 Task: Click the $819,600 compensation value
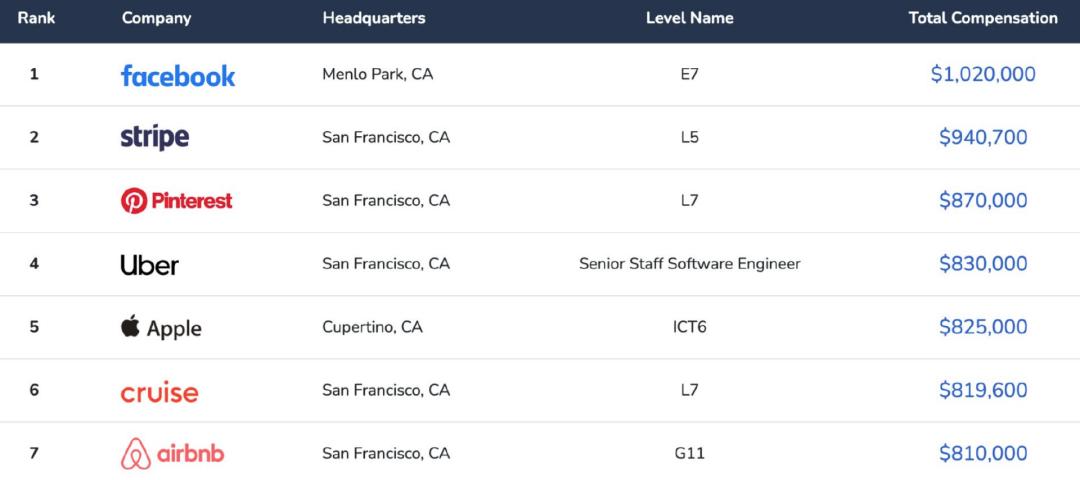(983, 390)
